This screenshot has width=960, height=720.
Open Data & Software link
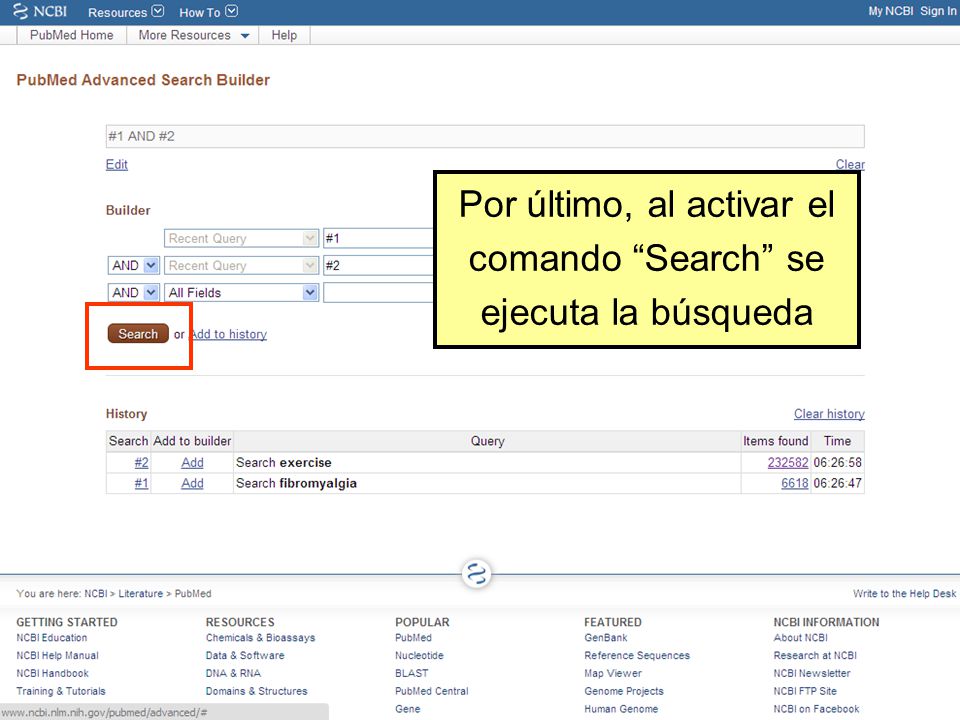245,656
